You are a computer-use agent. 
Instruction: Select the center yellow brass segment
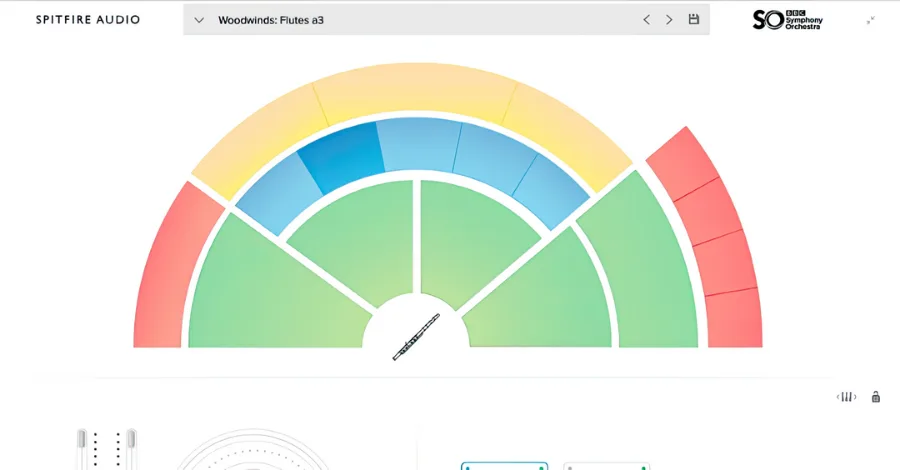(x=414, y=92)
